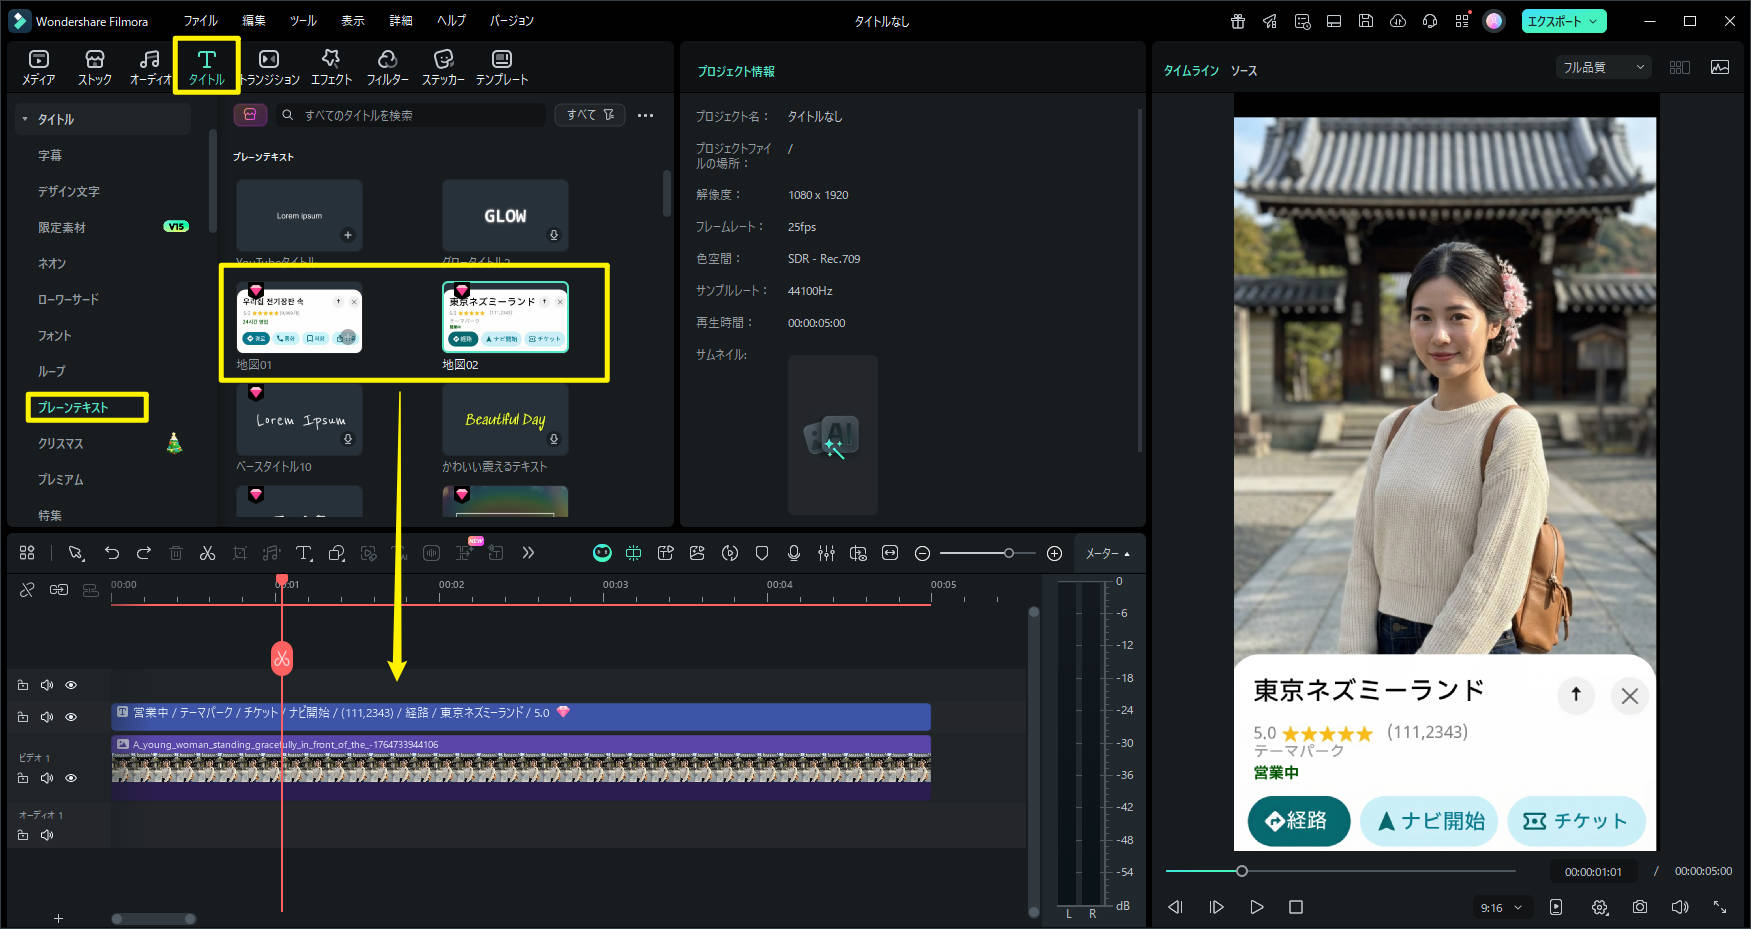Switch to the ソース tab in the preview panel
This screenshot has width=1751, height=929.
[x=1246, y=71]
